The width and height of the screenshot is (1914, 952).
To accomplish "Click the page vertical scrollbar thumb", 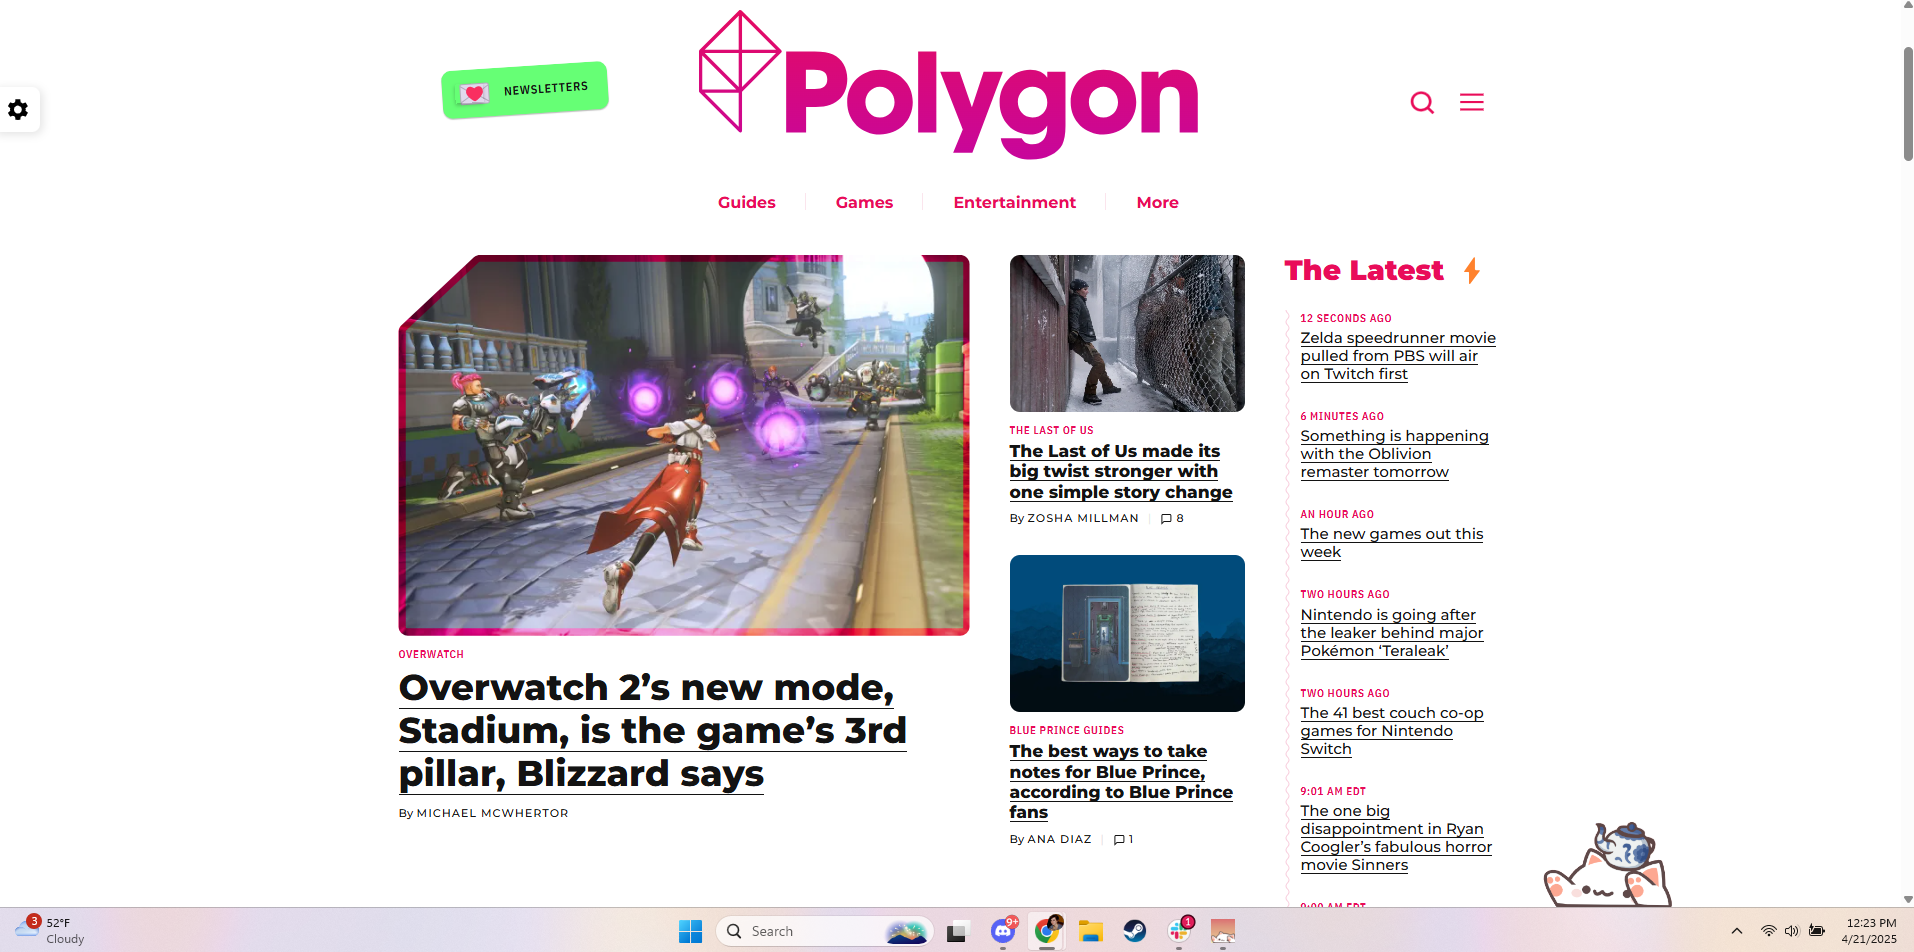I will point(1907,103).
